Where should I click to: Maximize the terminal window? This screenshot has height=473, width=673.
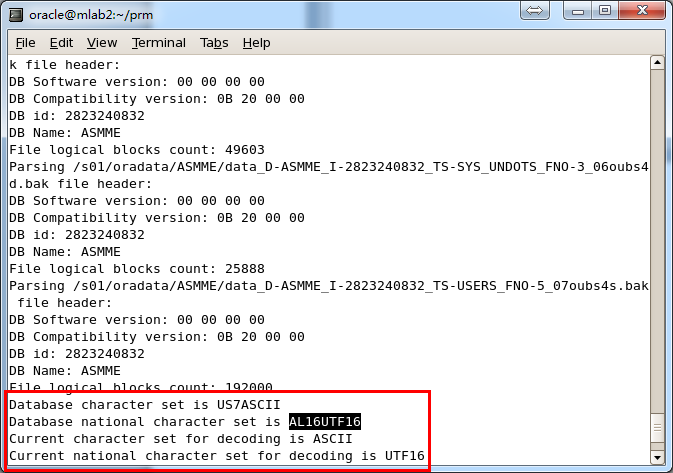click(606, 12)
